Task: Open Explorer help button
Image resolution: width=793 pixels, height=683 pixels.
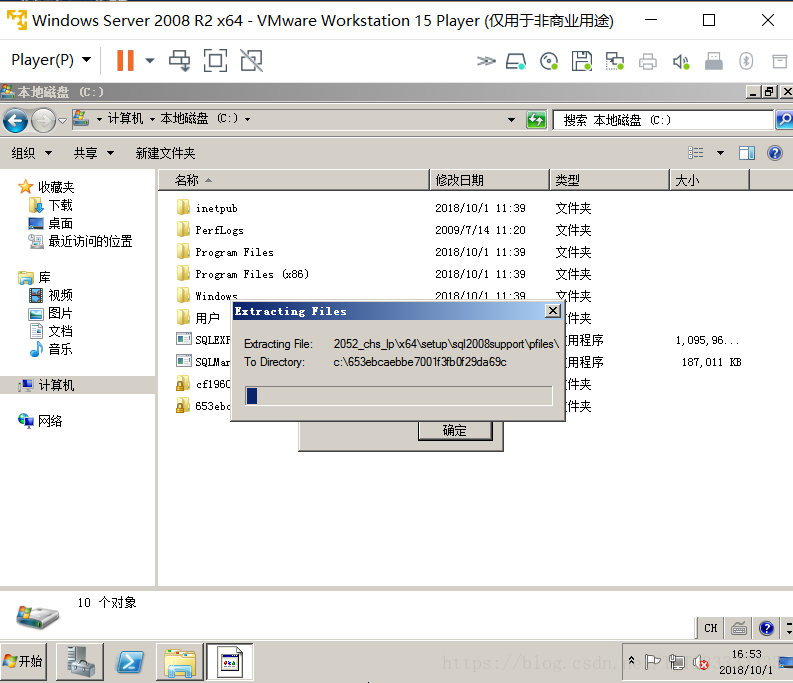Action: [774, 153]
